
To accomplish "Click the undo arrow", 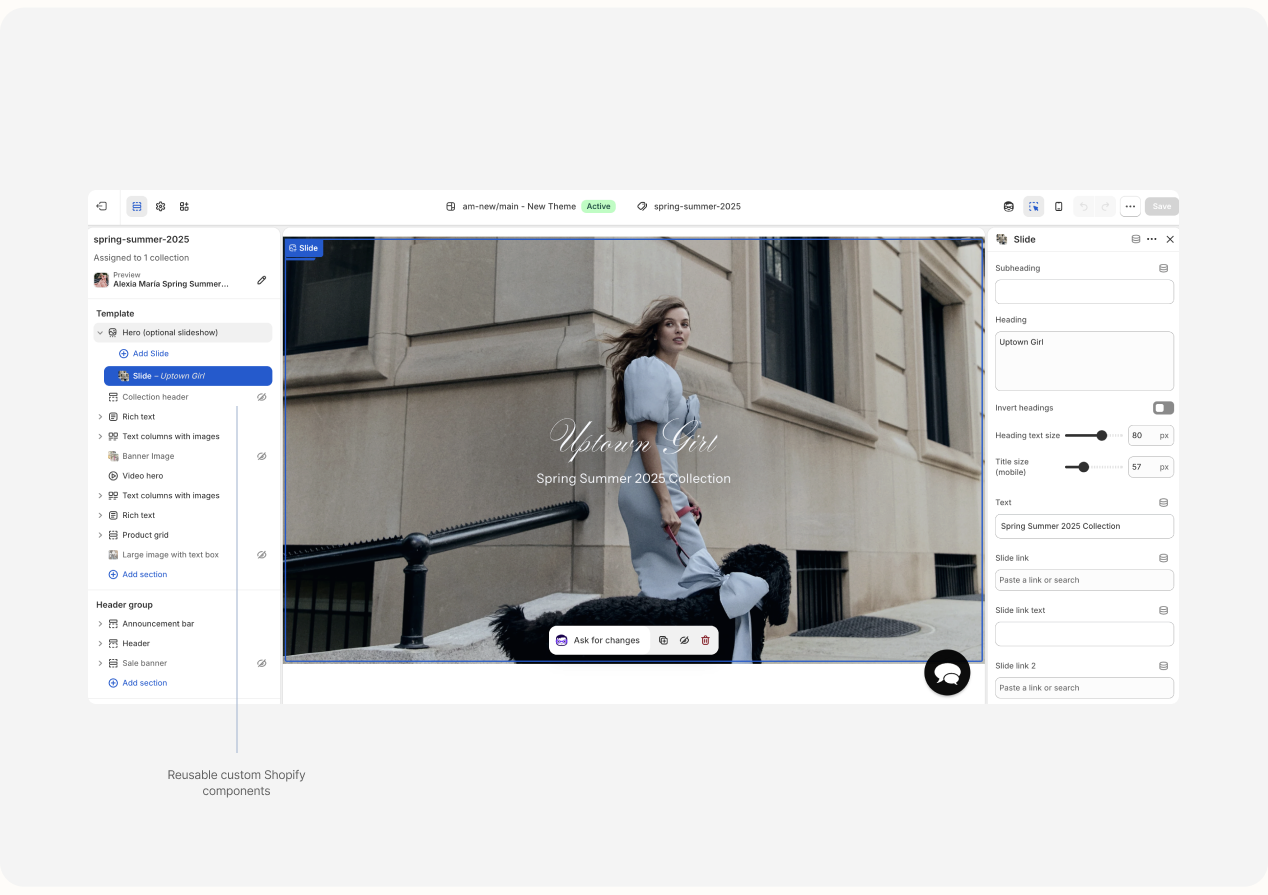I will pos(1083,206).
